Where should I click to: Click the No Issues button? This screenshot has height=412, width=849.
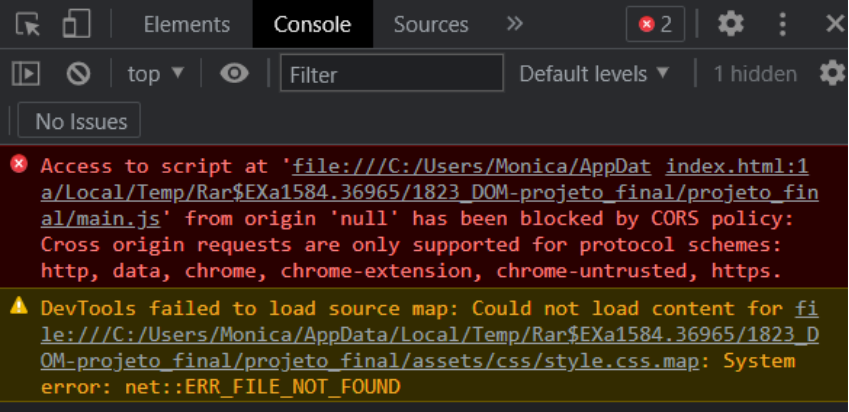[x=80, y=120]
